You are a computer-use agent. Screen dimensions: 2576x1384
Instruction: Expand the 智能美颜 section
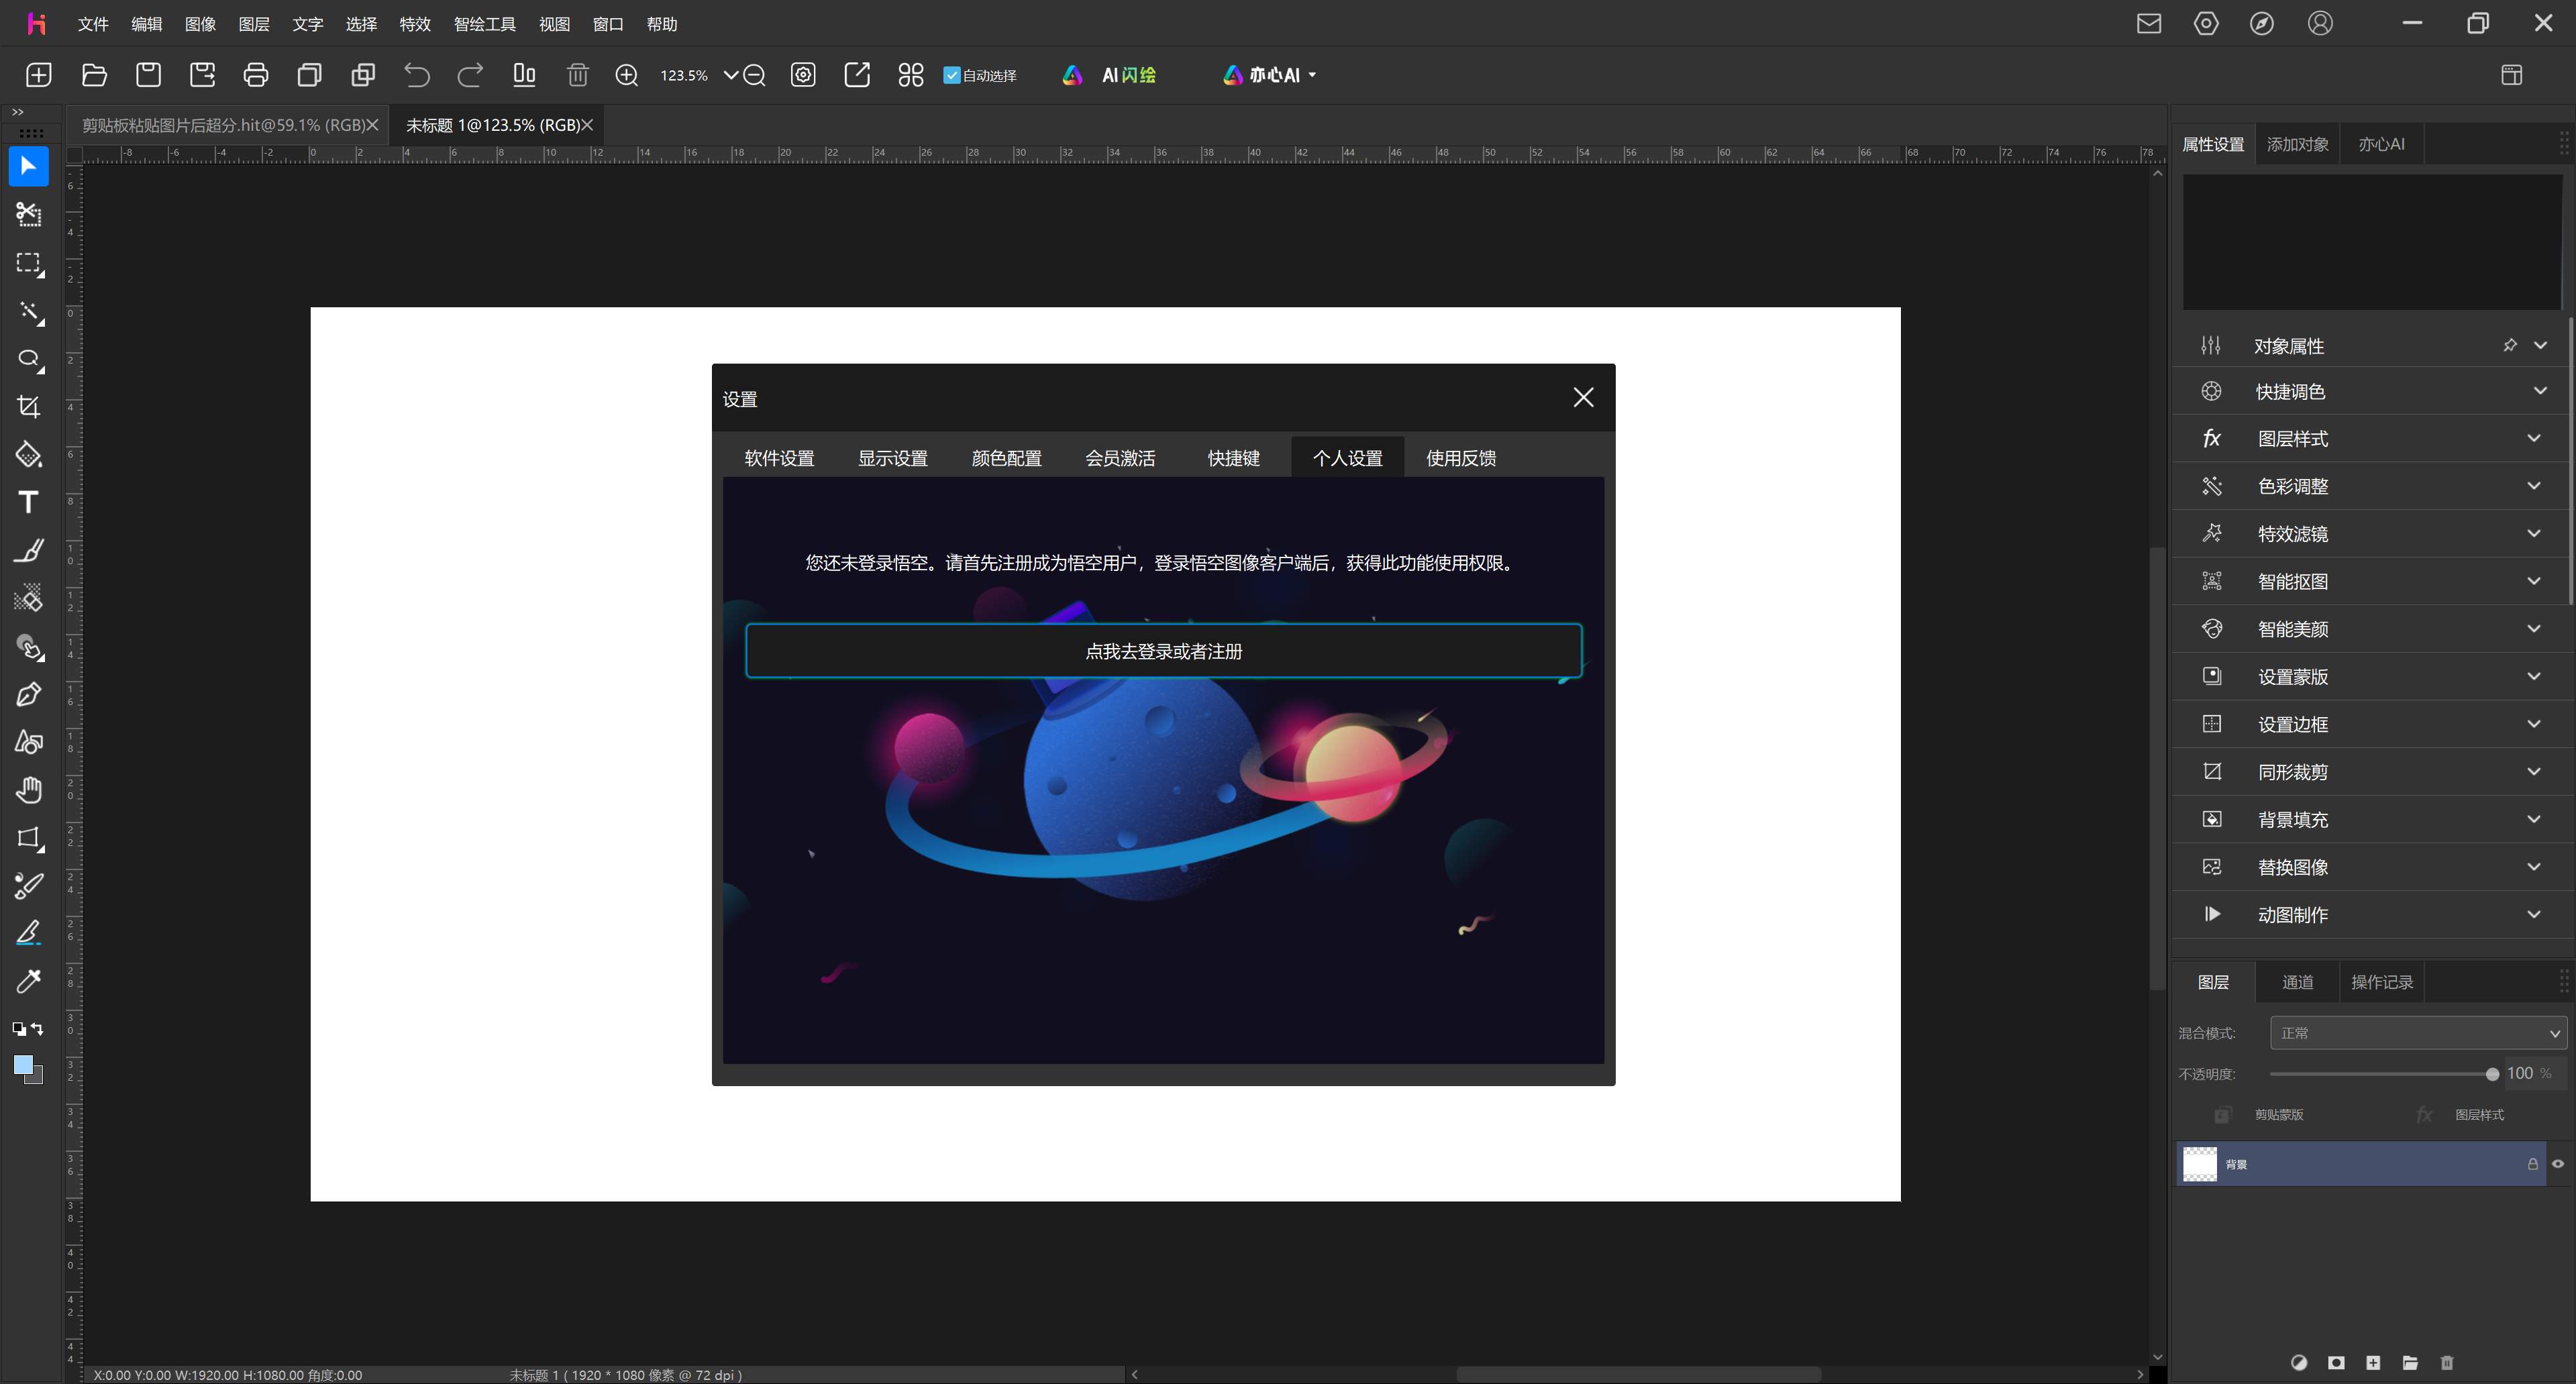2533,629
